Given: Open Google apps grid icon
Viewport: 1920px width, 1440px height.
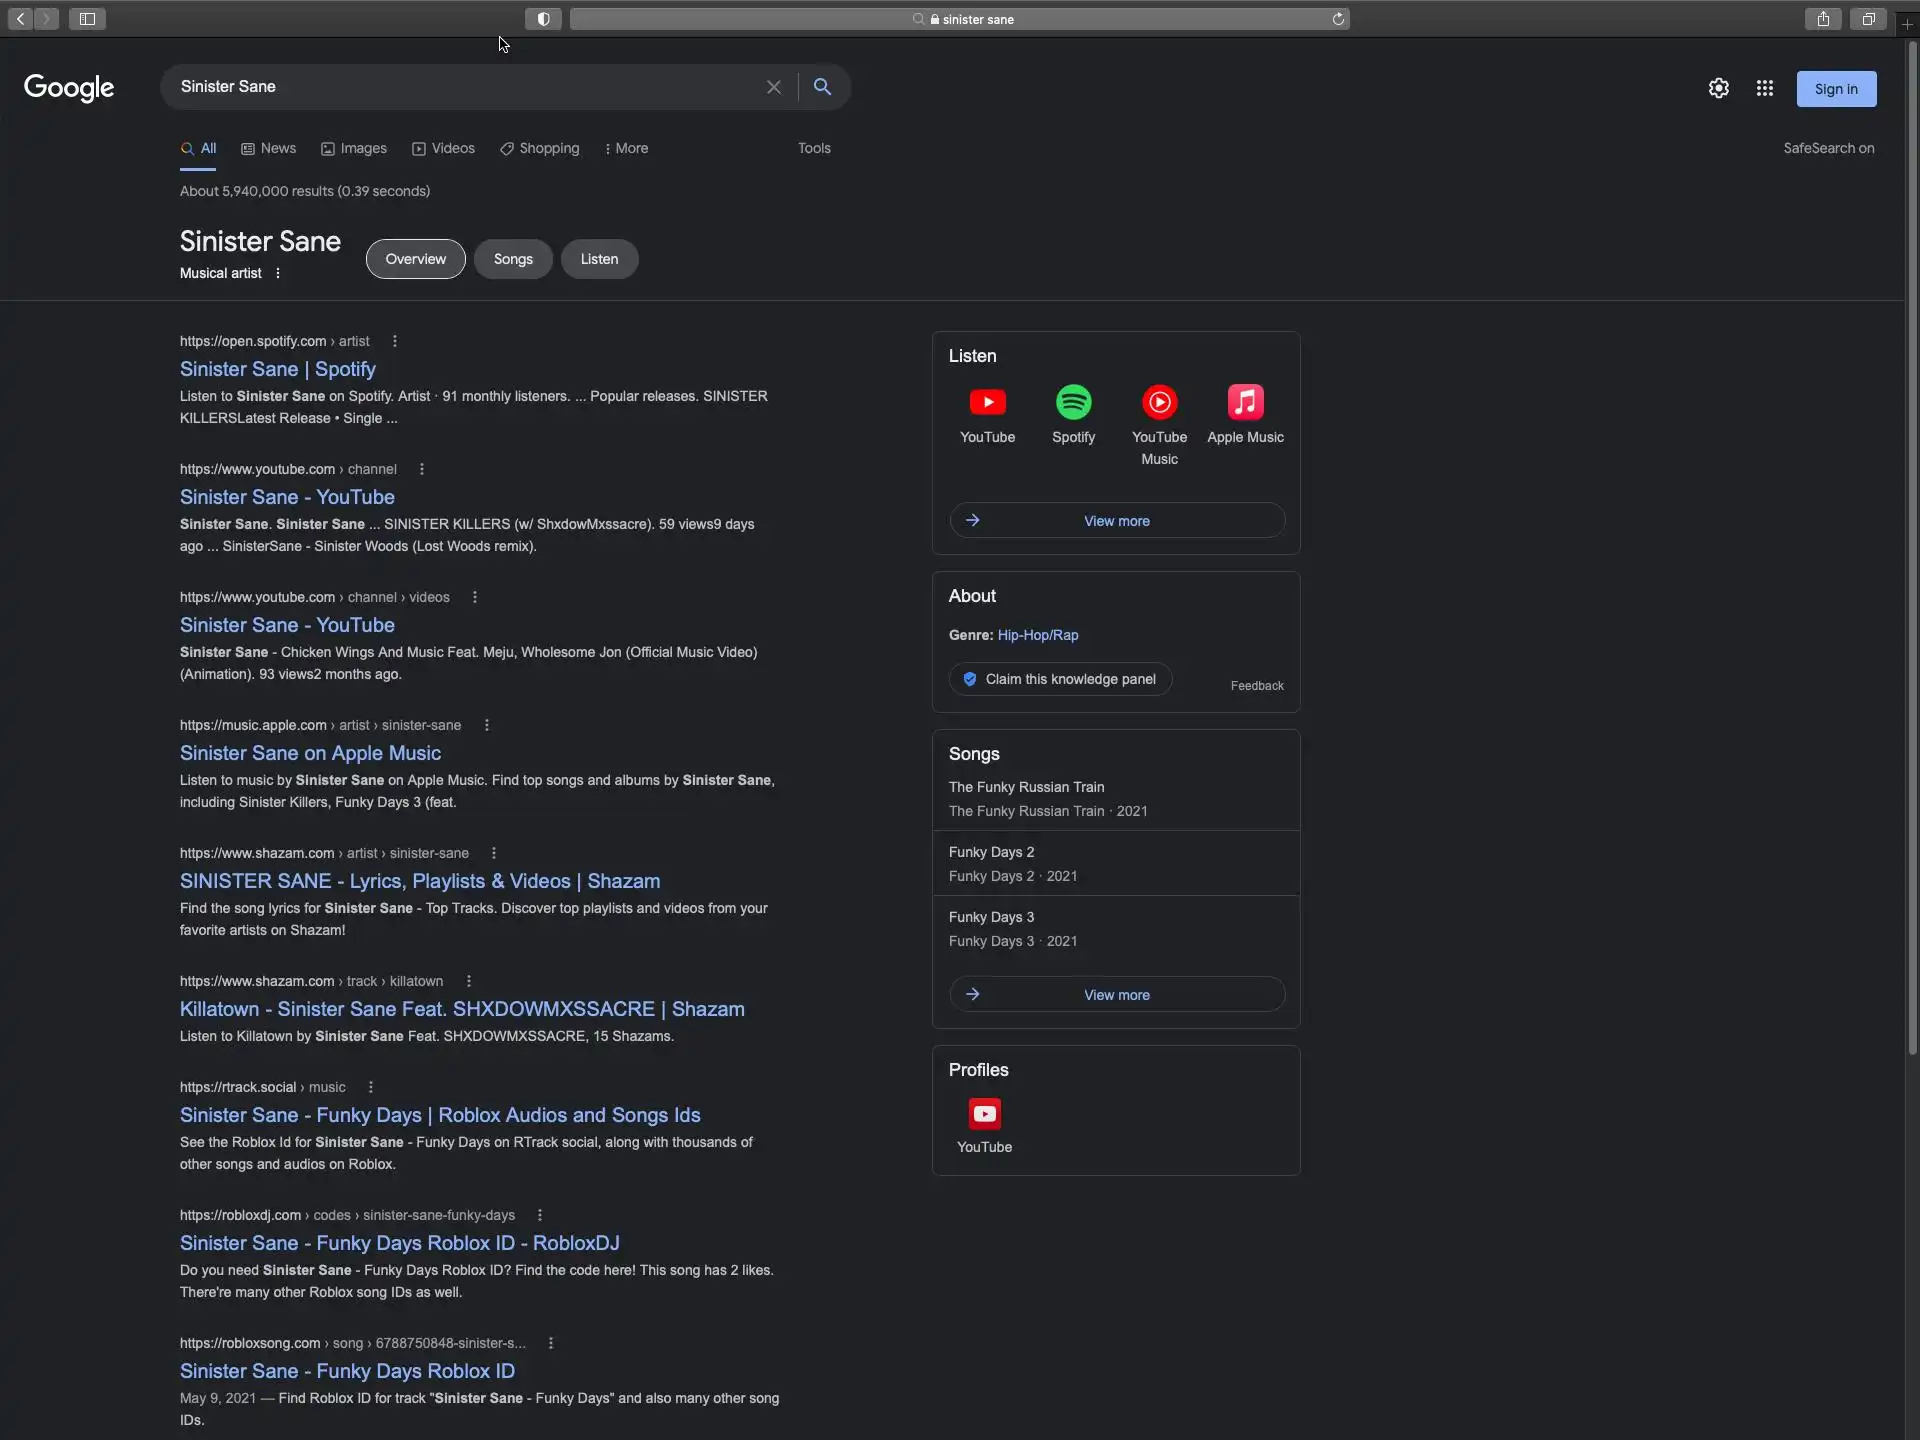Looking at the screenshot, I should [1764, 88].
